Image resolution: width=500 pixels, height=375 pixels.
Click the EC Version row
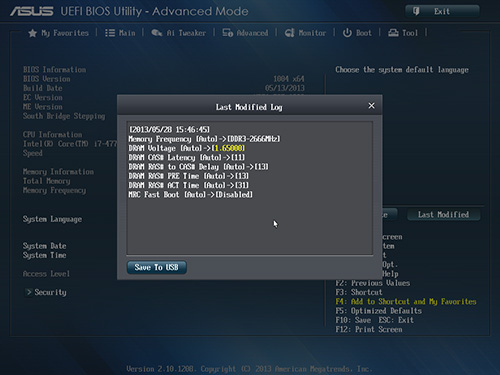point(42,98)
